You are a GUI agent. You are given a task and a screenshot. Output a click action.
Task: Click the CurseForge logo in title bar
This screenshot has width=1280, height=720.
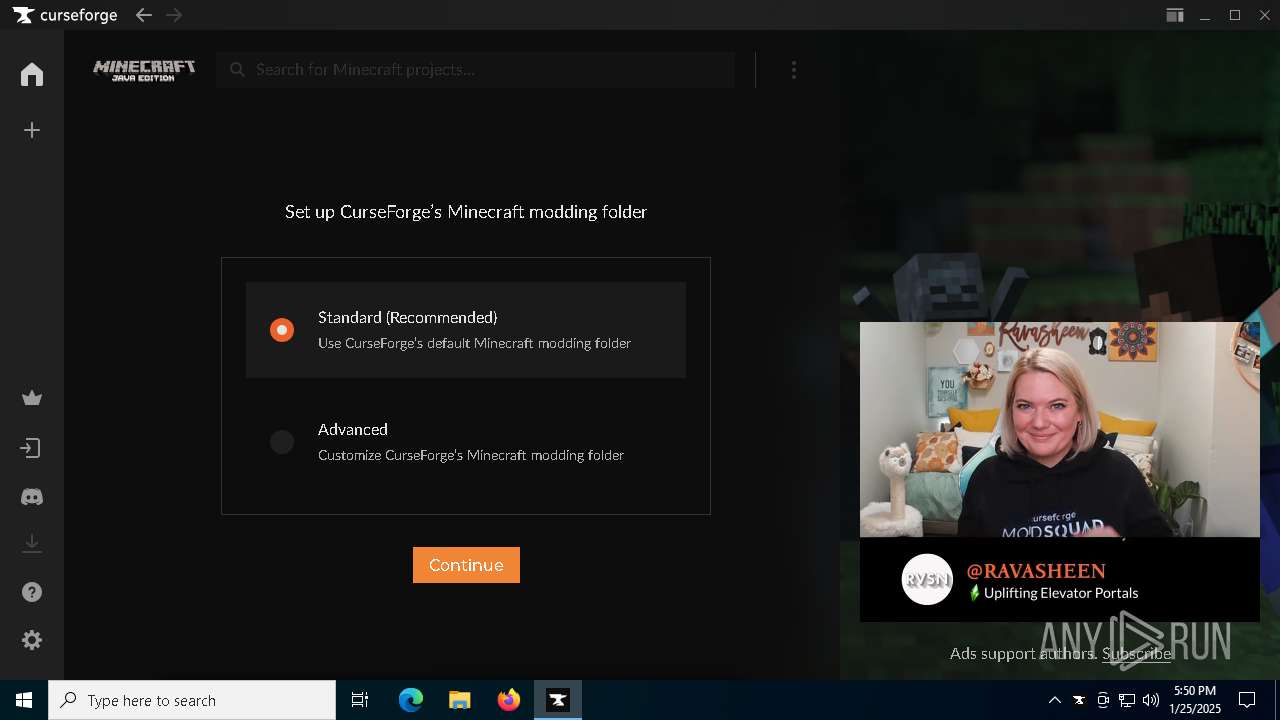[x=65, y=15]
